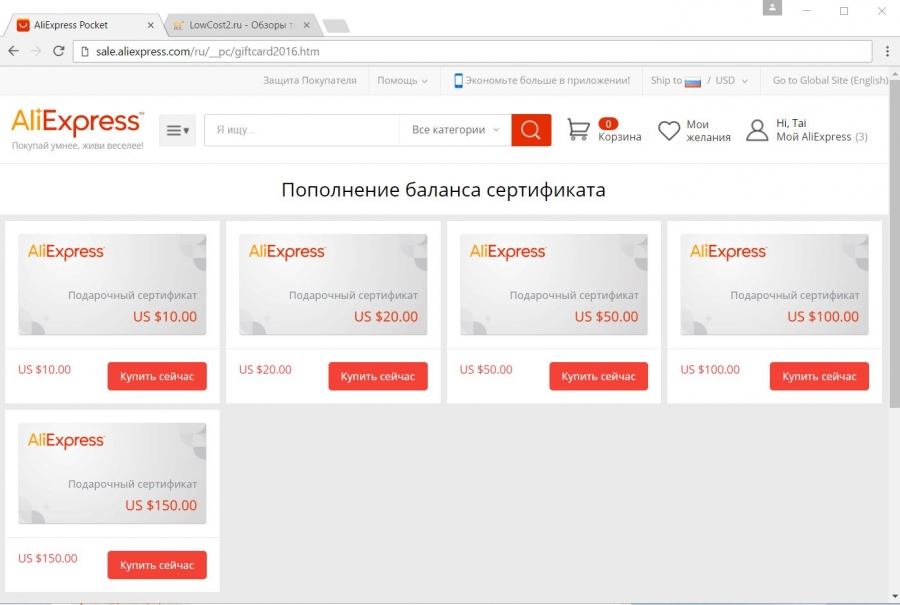Click the mobile phone app icon
The height and width of the screenshot is (605, 900).
(458, 80)
